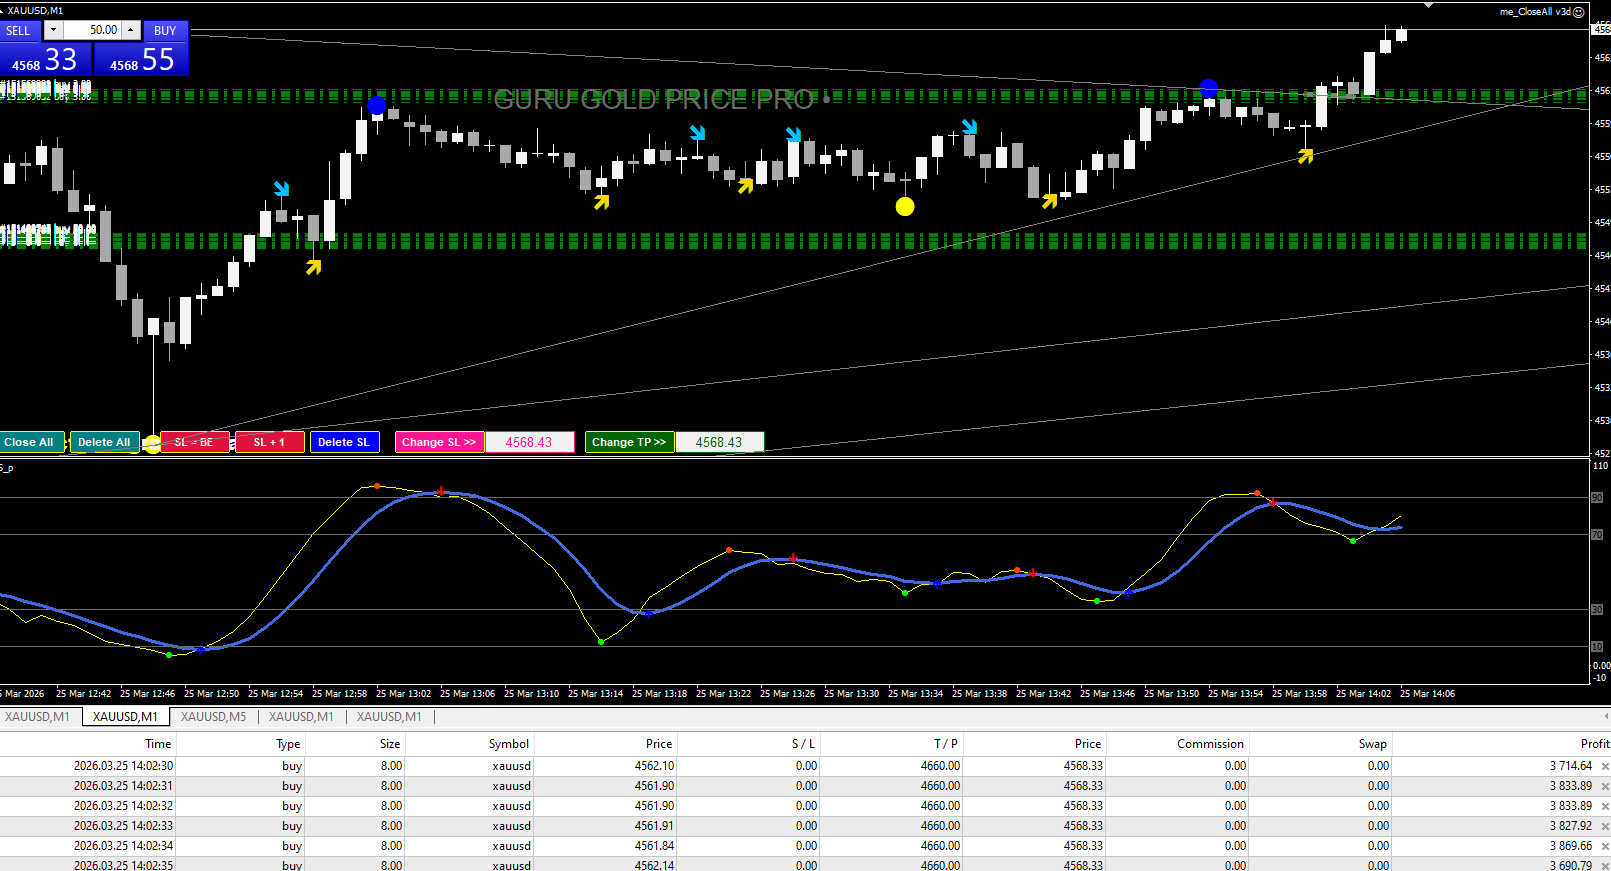This screenshot has width=1611, height=871.
Task: Increase trade volume with the up arrow
Action: [x=130, y=30]
